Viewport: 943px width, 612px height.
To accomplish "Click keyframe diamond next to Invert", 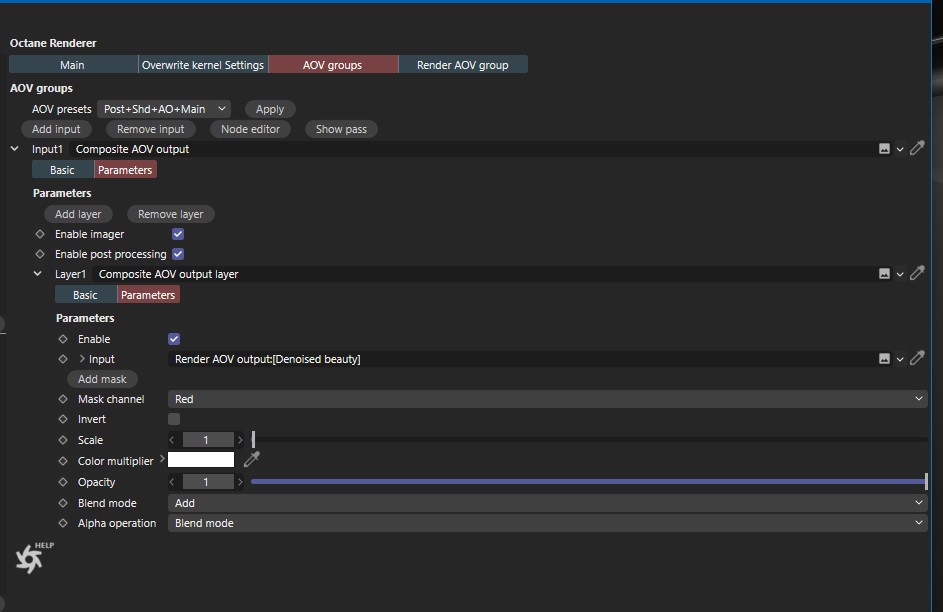I will point(63,419).
